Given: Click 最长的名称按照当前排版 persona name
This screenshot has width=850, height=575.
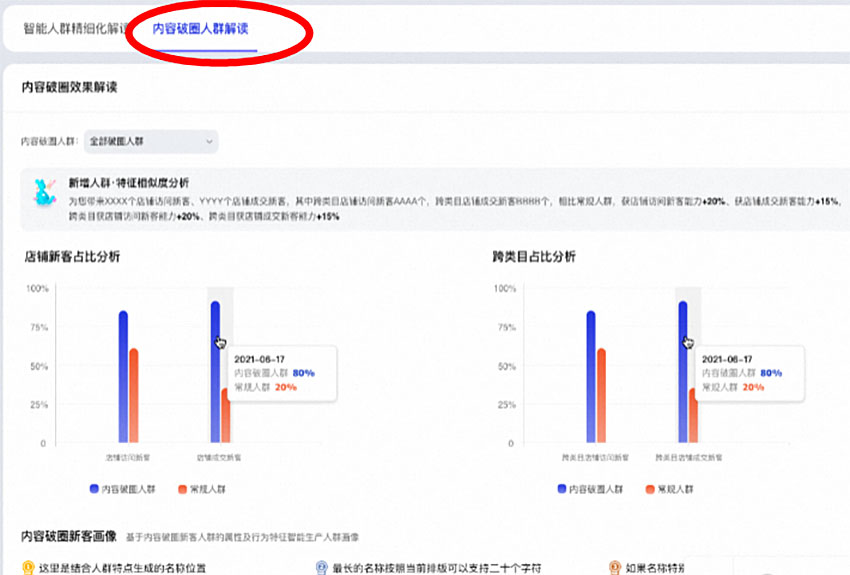Looking at the screenshot, I should coord(437,568).
